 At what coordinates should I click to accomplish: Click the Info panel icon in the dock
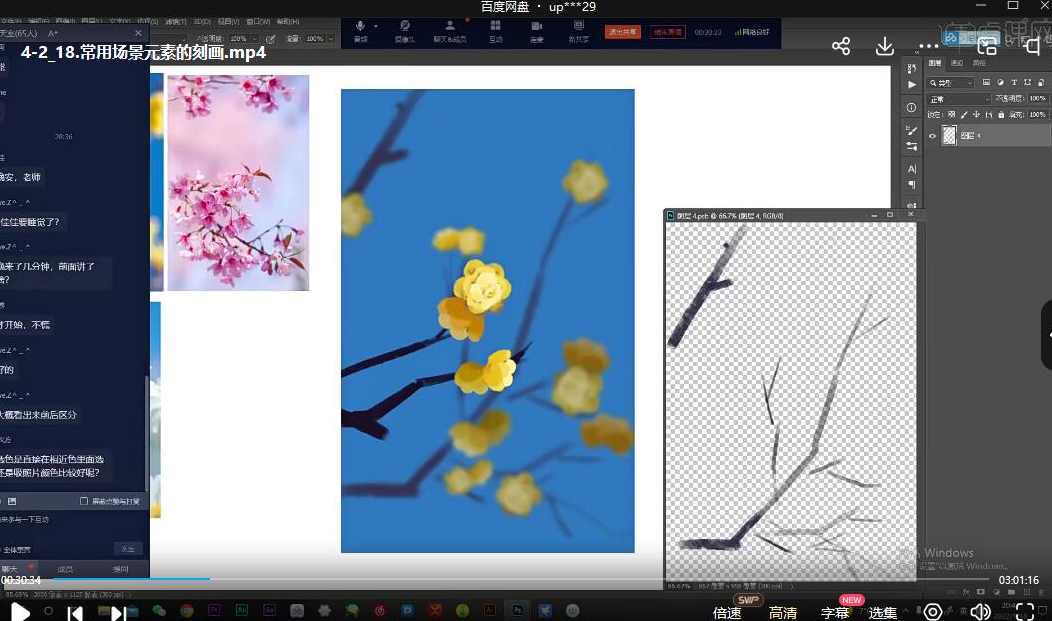coord(910,107)
